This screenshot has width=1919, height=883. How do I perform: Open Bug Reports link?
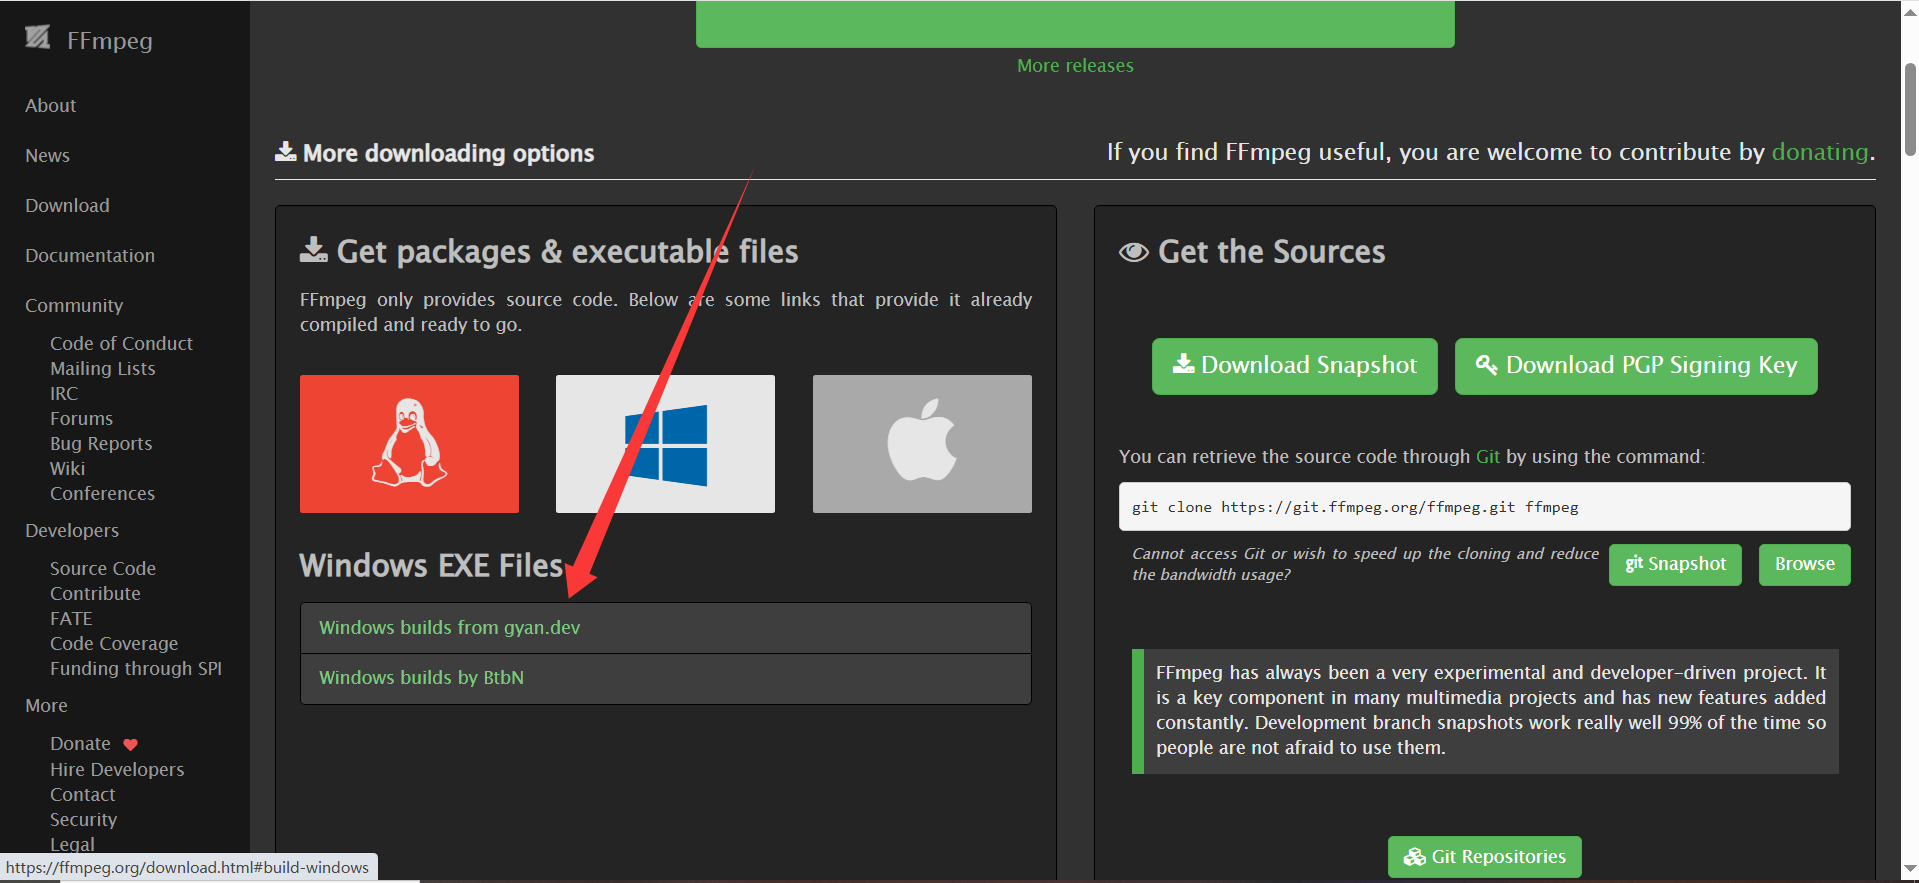[101, 443]
